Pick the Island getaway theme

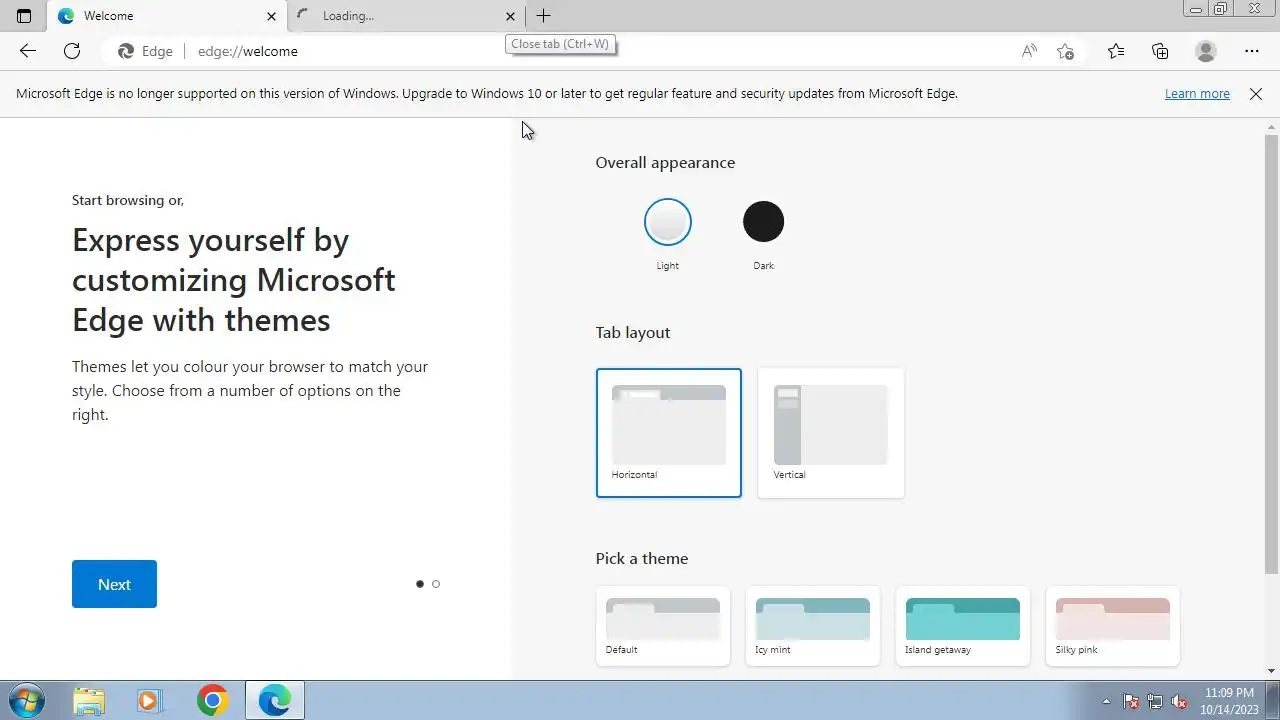963,626
